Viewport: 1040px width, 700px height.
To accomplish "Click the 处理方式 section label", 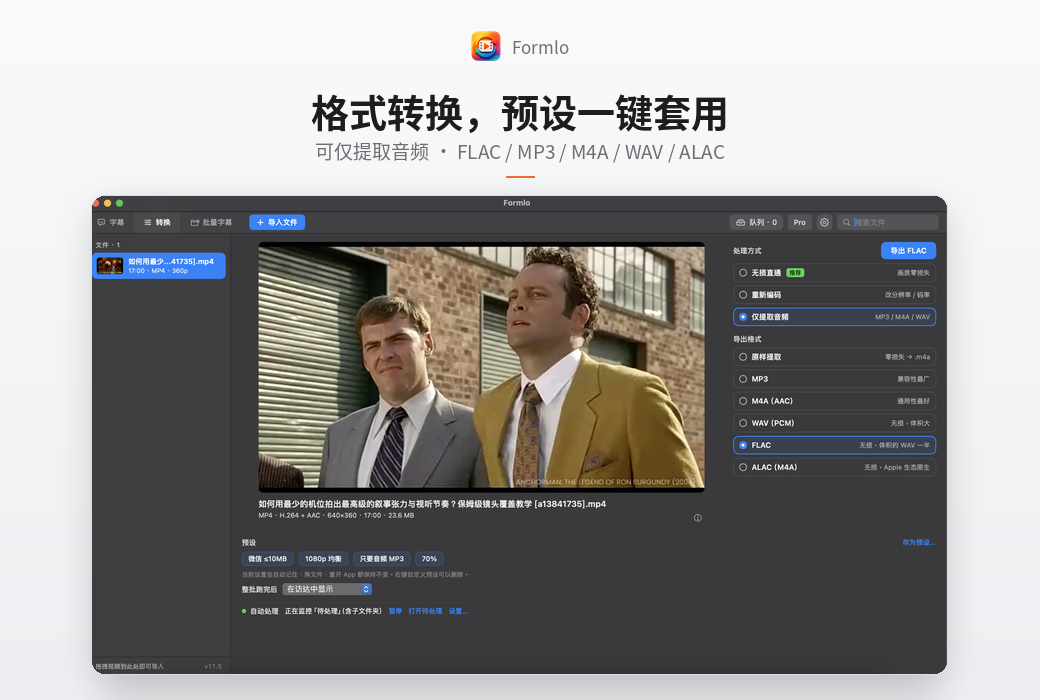I will (747, 251).
